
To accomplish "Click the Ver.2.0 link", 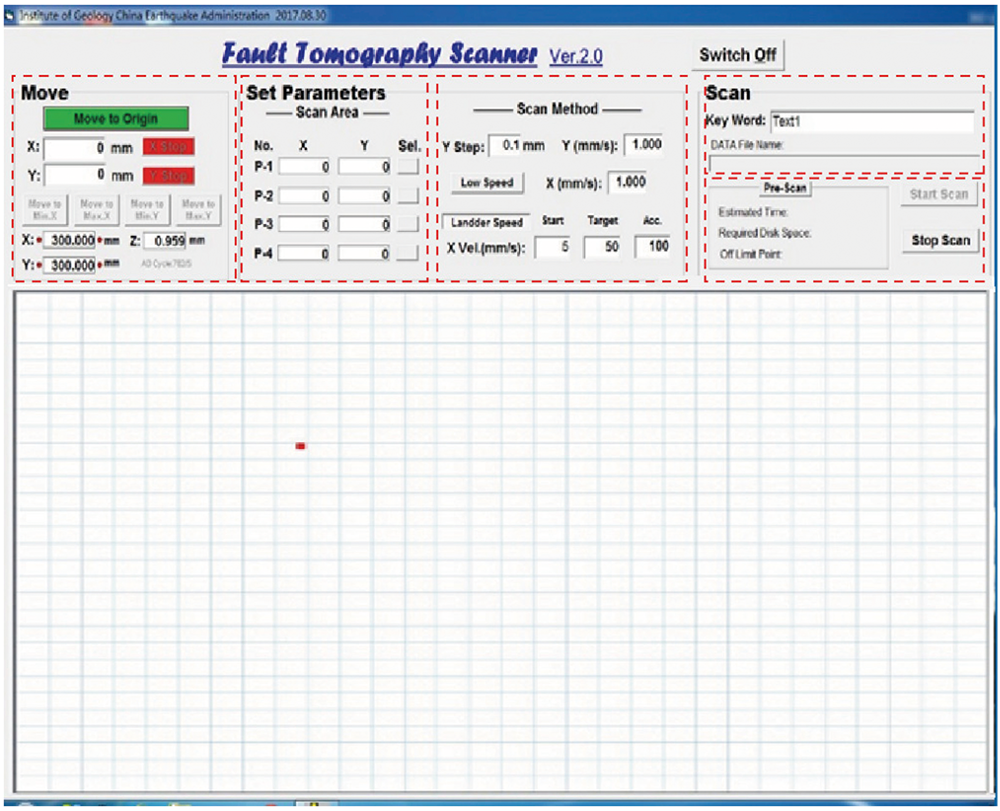I will (x=576, y=56).
